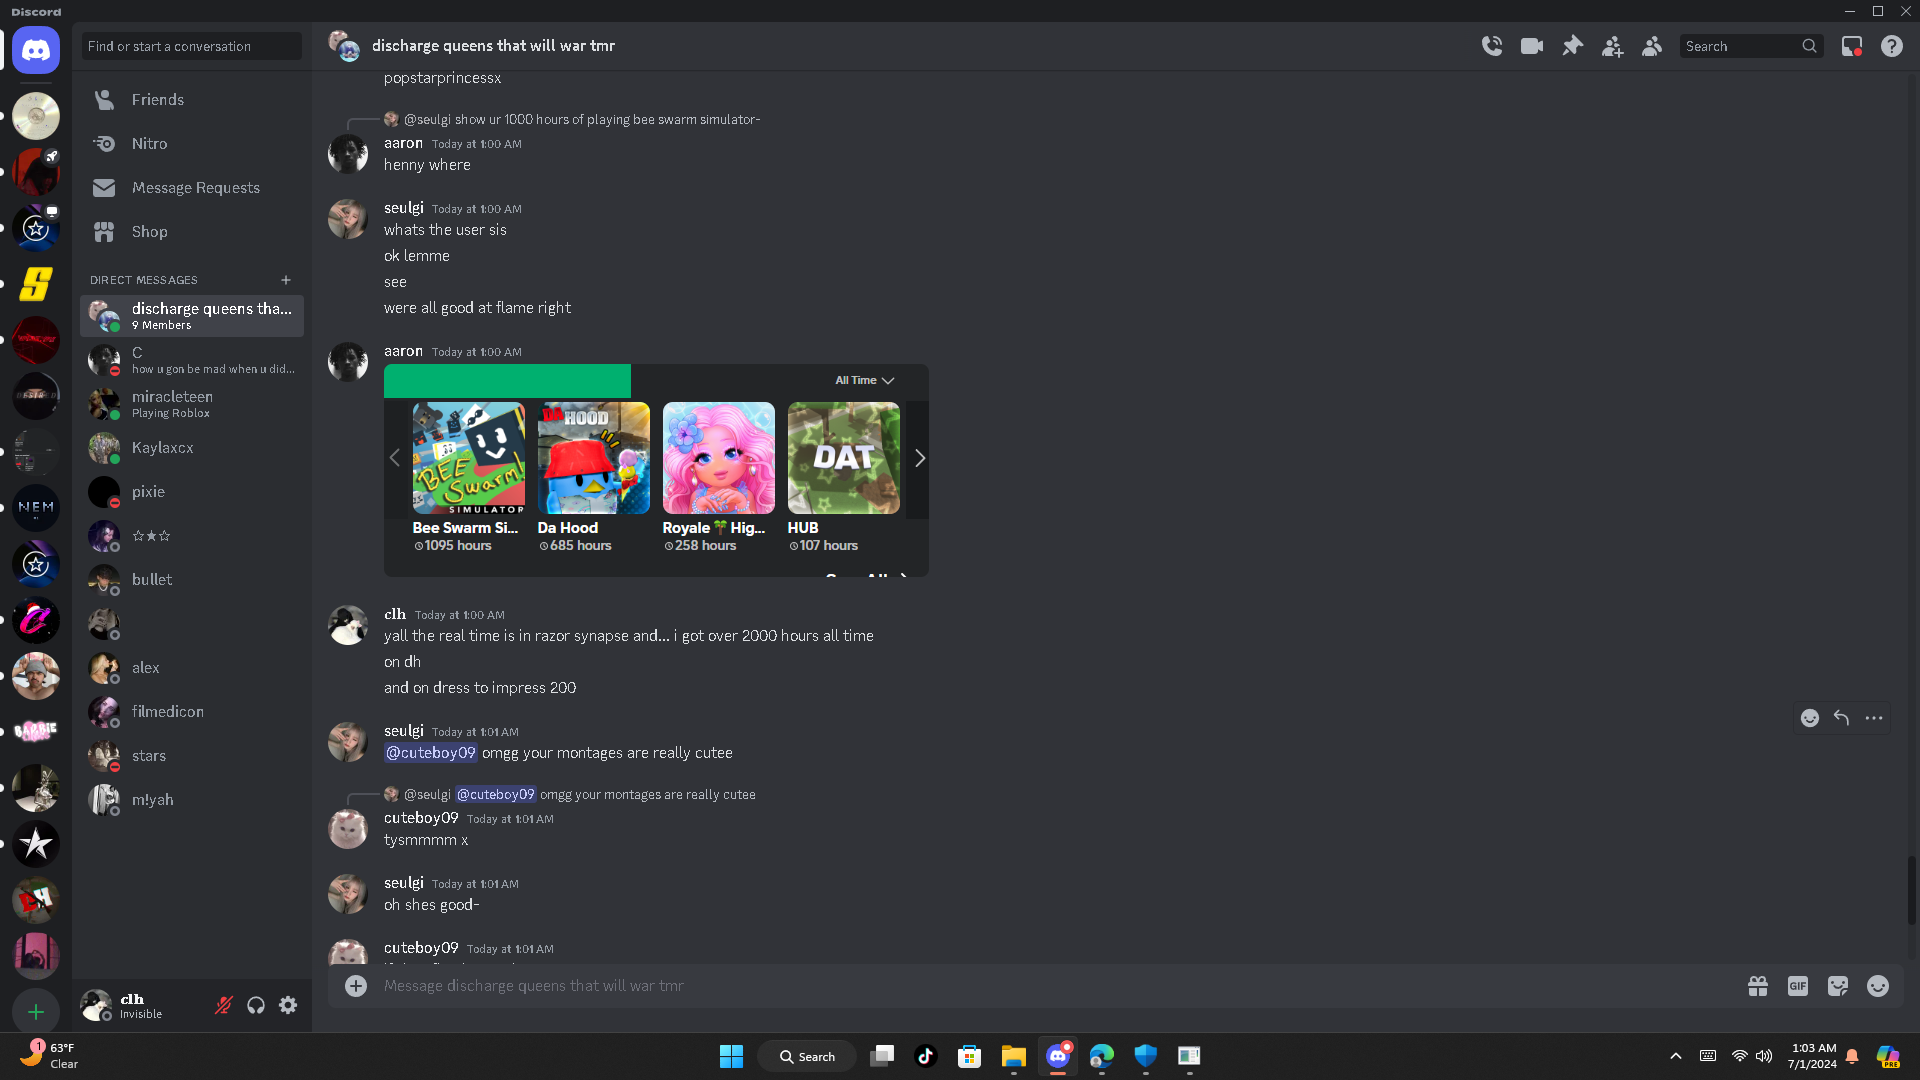The width and height of the screenshot is (1920, 1080).
Task: Open the GIF picker
Action: (x=1798, y=986)
